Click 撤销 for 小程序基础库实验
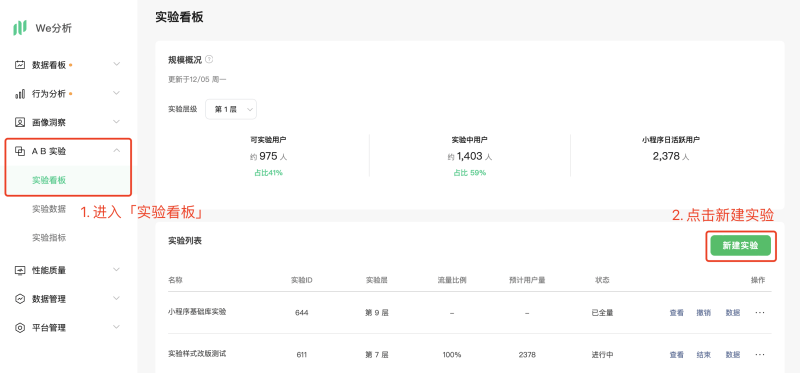The height and width of the screenshot is (373, 800). click(x=704, y=313)
